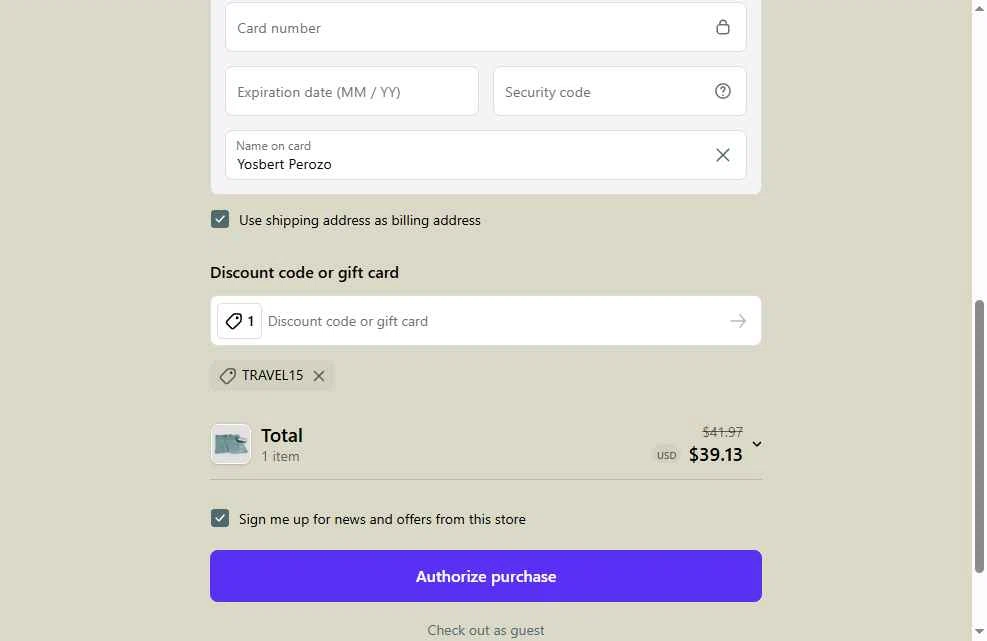The height and width of the screenshot is (641, 987).
Task: Clear the Name on card field
Action: pos(722,155)
